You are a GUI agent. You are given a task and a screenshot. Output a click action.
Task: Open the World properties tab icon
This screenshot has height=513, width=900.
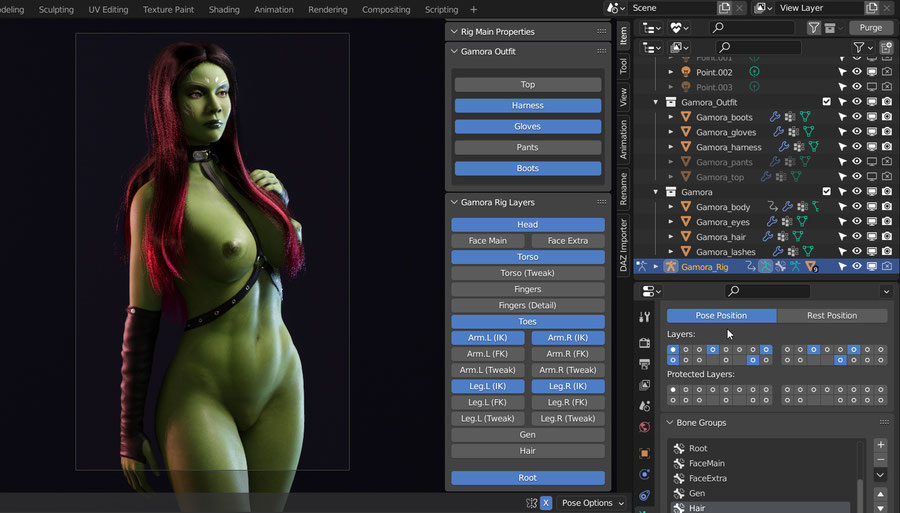[645, 427]
